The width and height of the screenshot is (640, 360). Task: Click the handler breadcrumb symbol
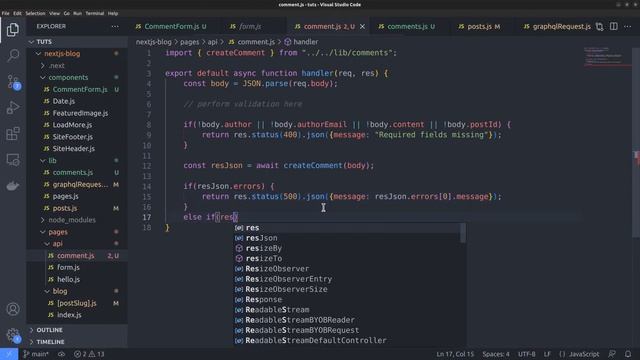301,42
